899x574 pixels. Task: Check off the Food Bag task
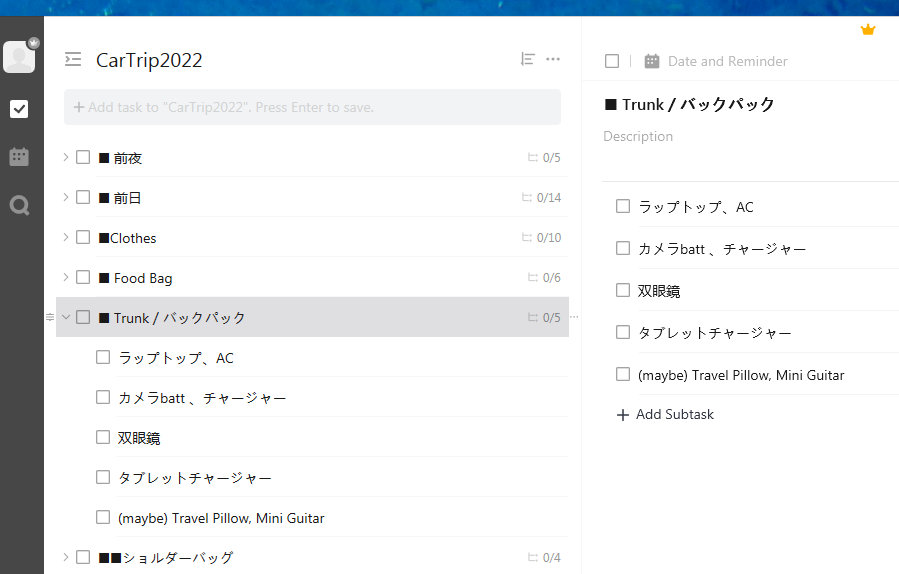click(83, 278)
